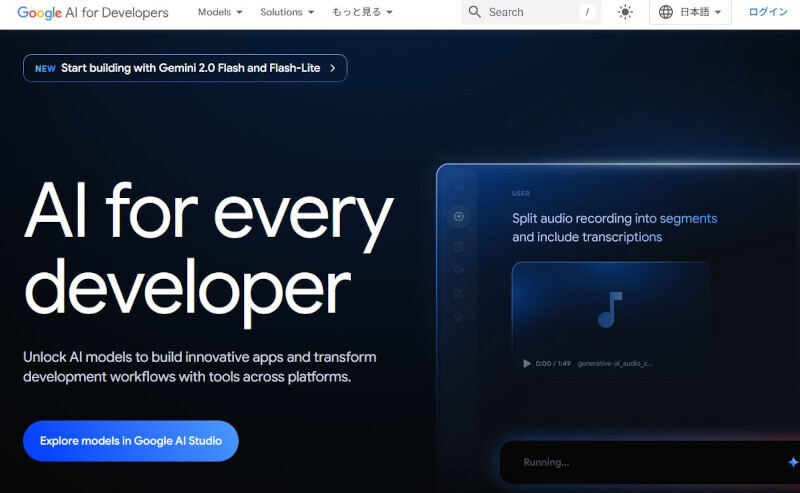The width and height of the screenshot is (800, 493).
Task: Click the globe language icon
Action: pos(666,12)
